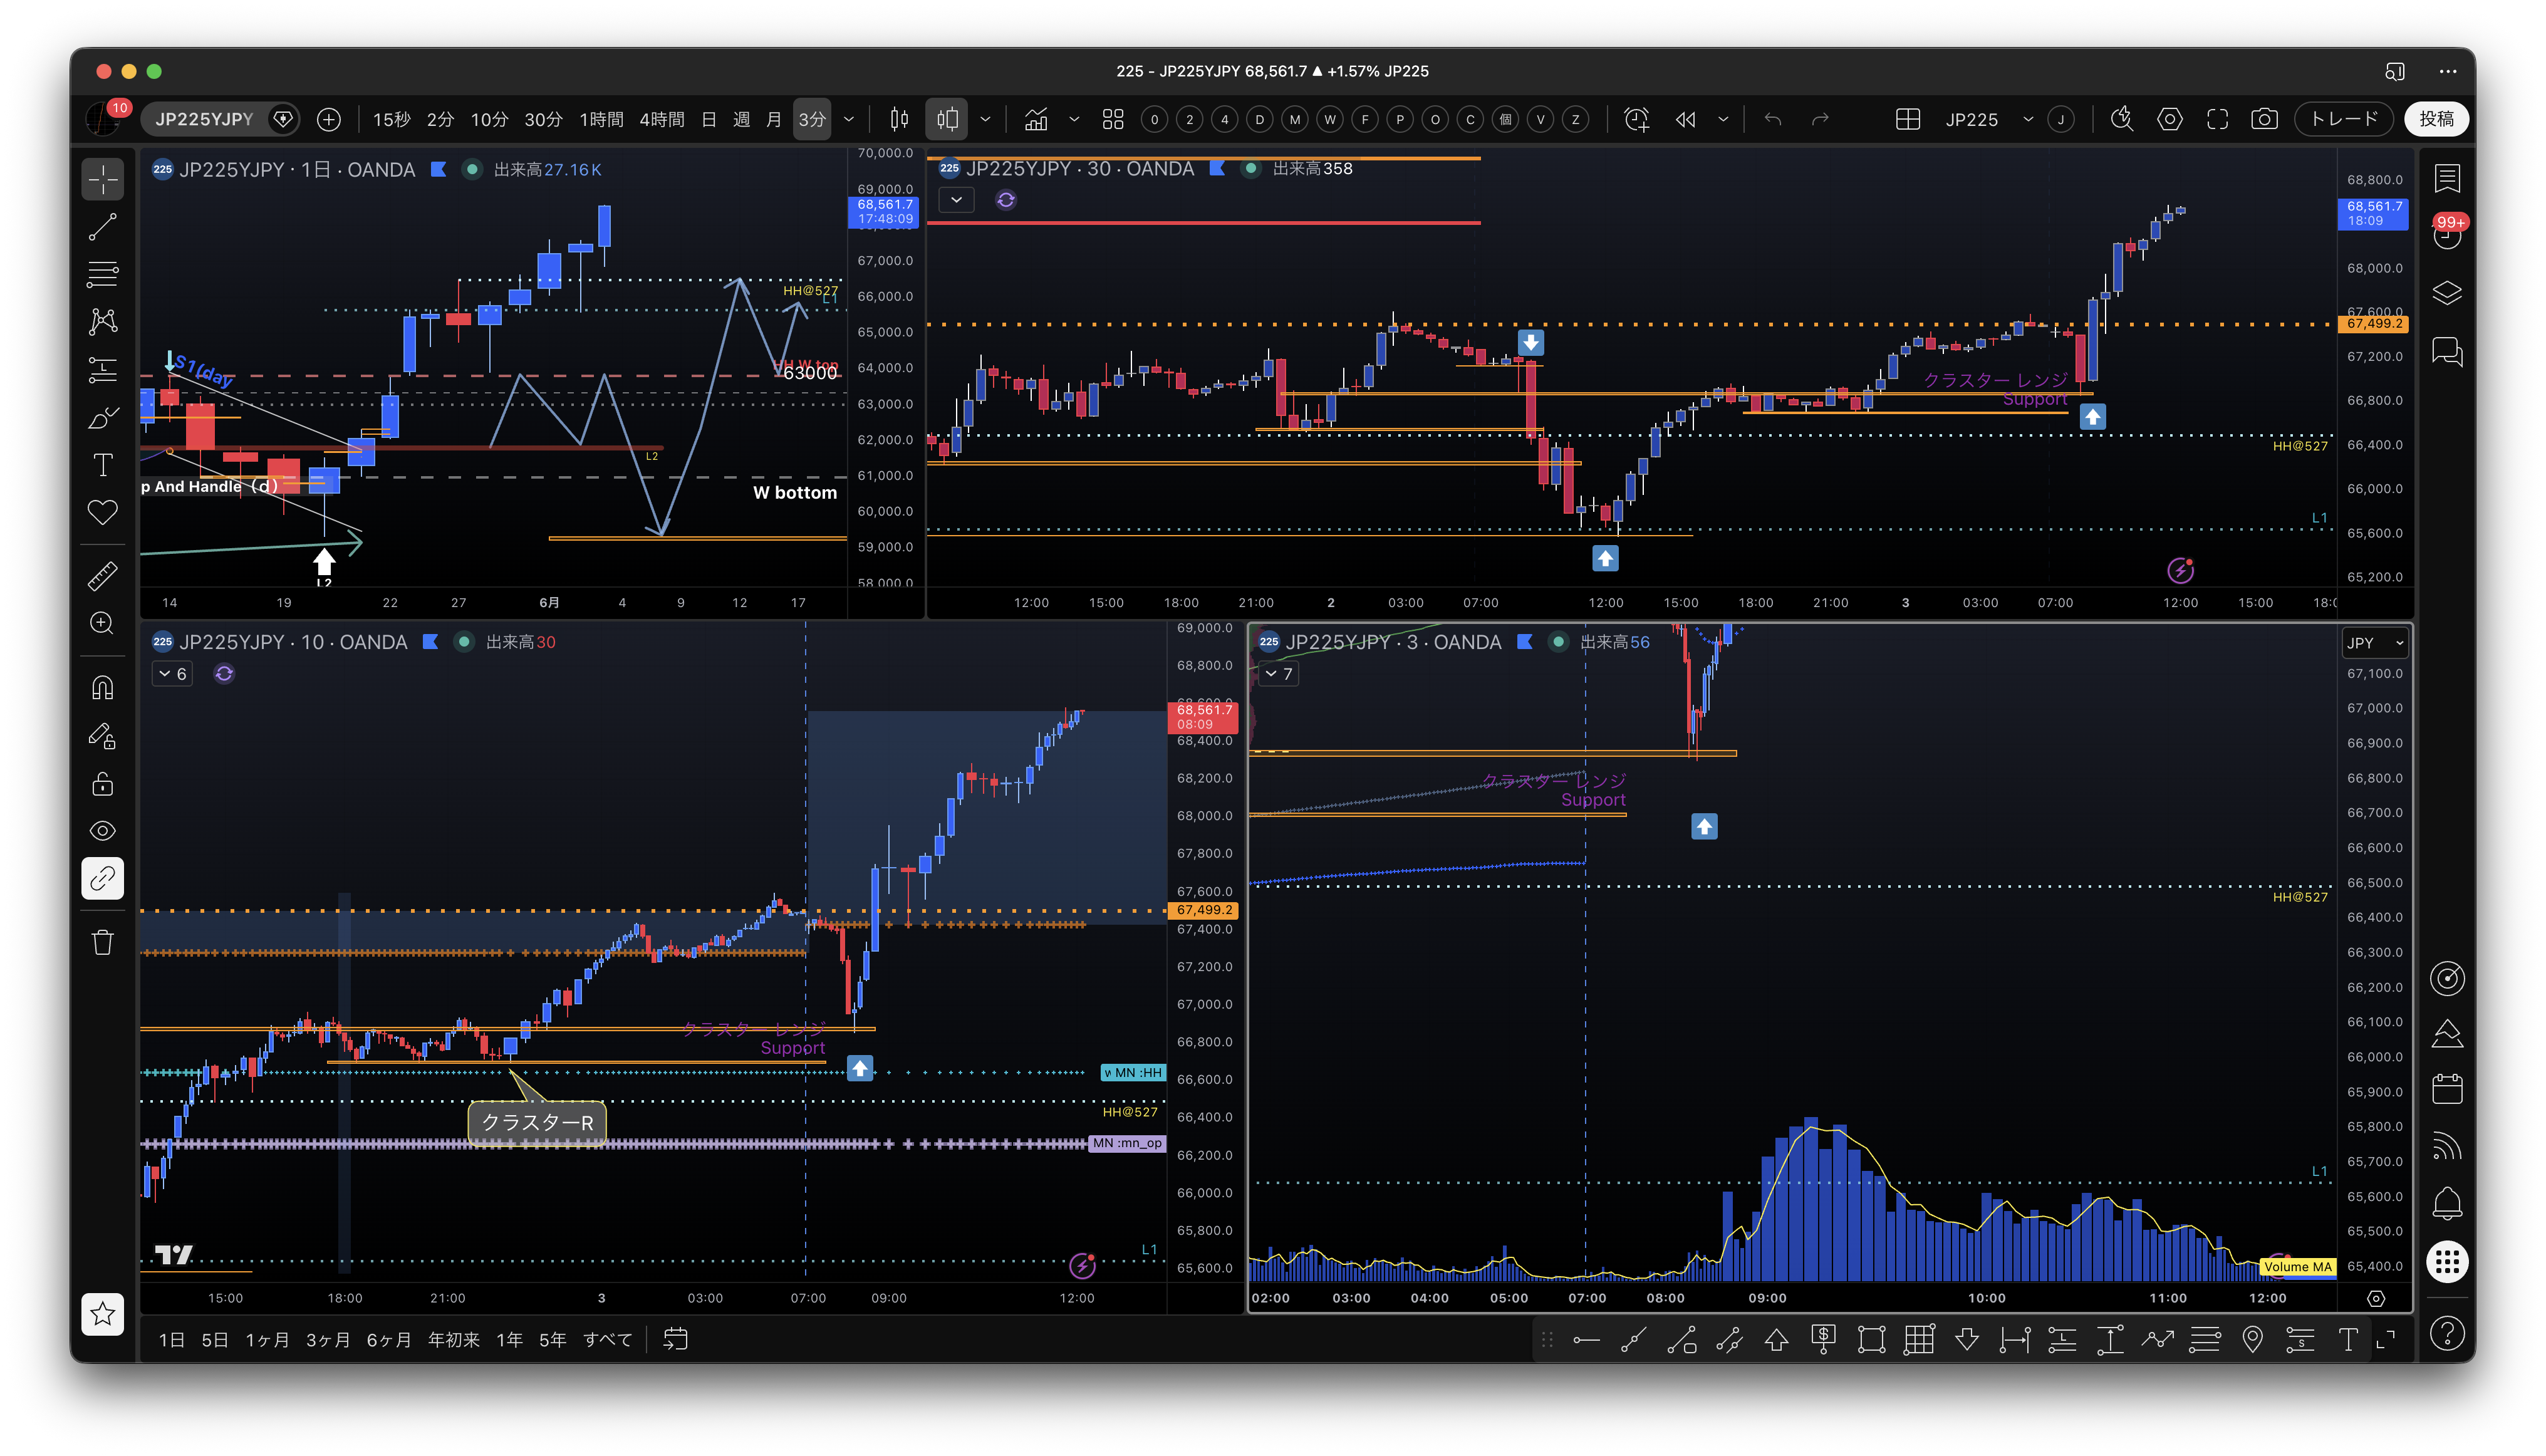Hide all drawings with eye icon
Image resolution: width=2546 pixels, height=1456 pixels.
103,831
